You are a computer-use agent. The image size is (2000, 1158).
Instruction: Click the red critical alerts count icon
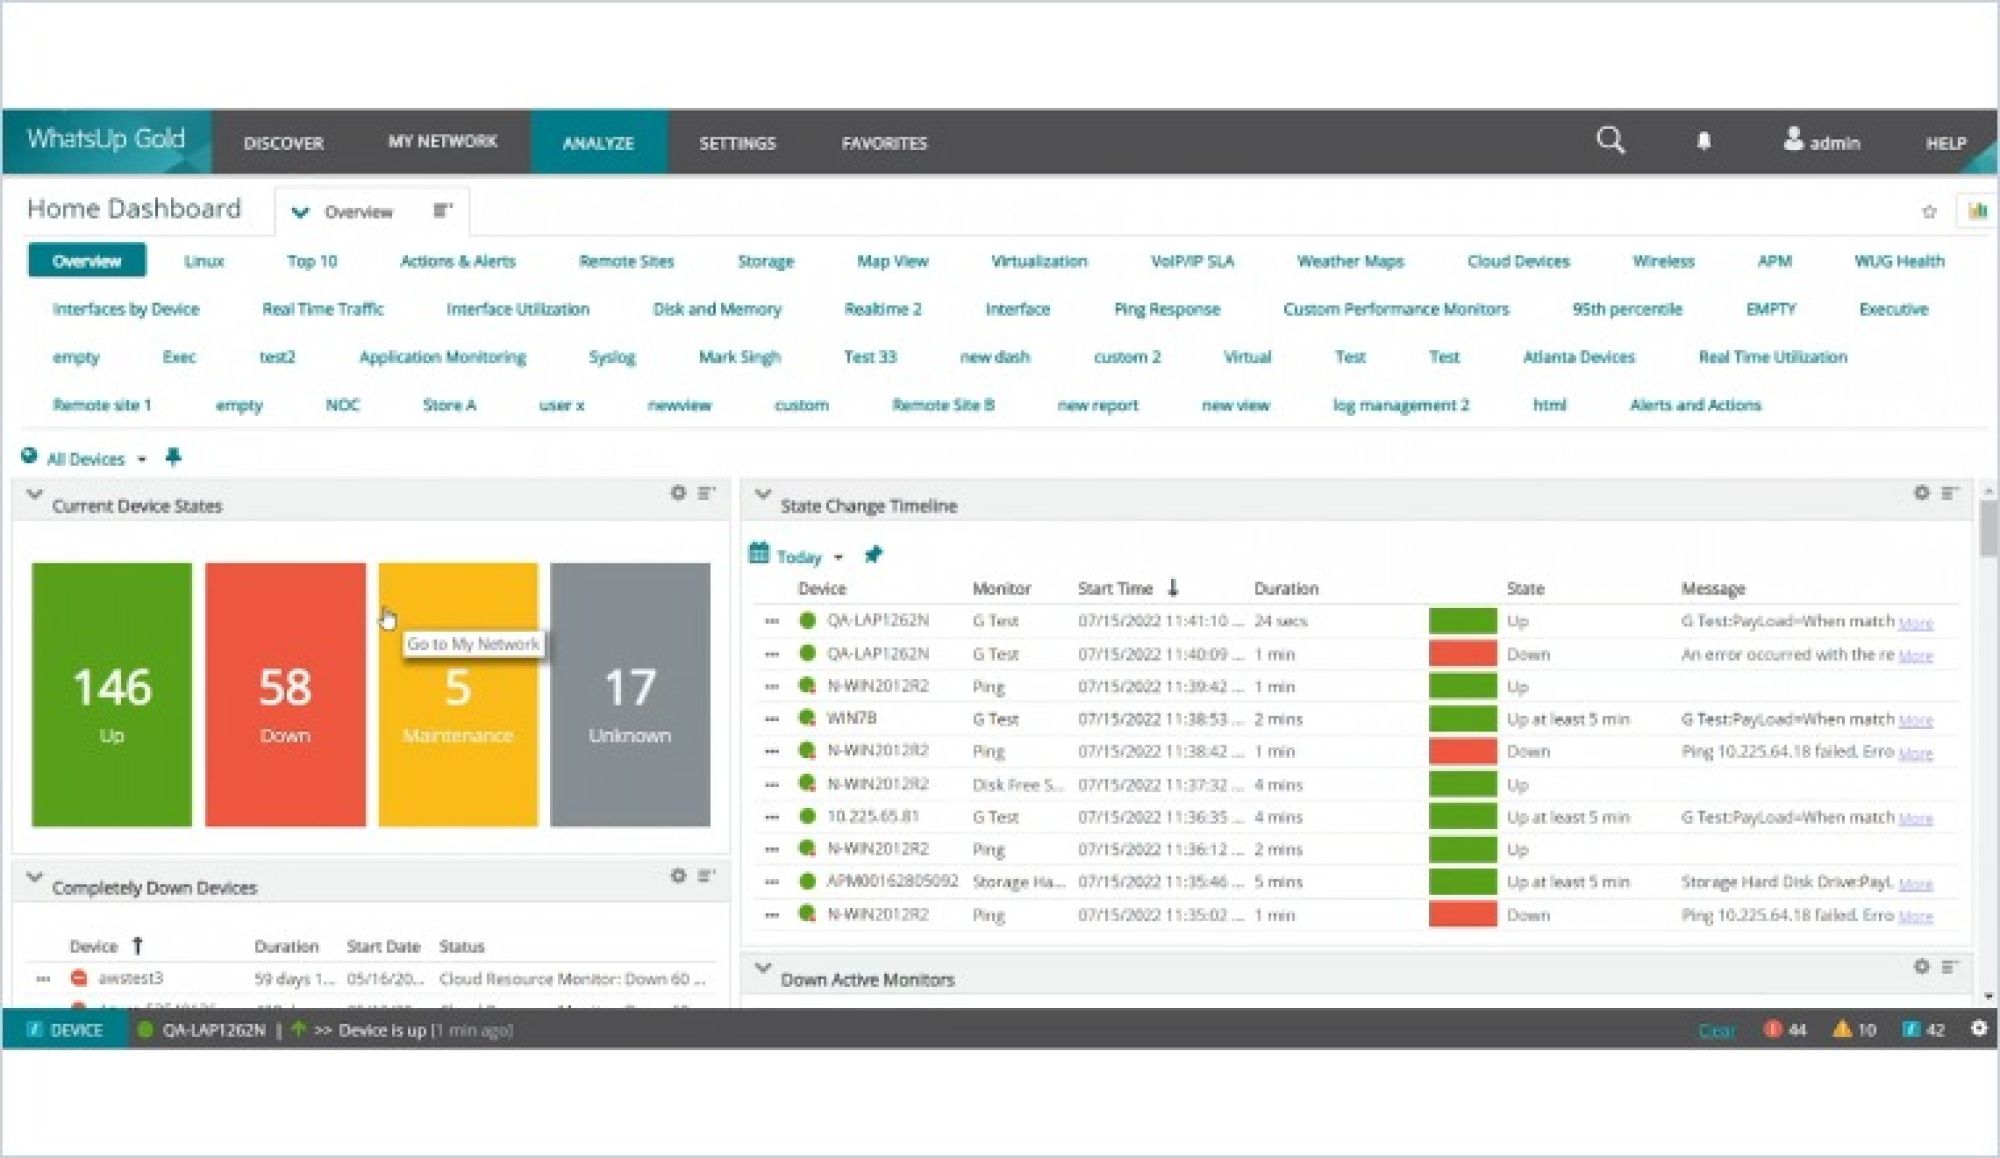pos(1773,1029)
